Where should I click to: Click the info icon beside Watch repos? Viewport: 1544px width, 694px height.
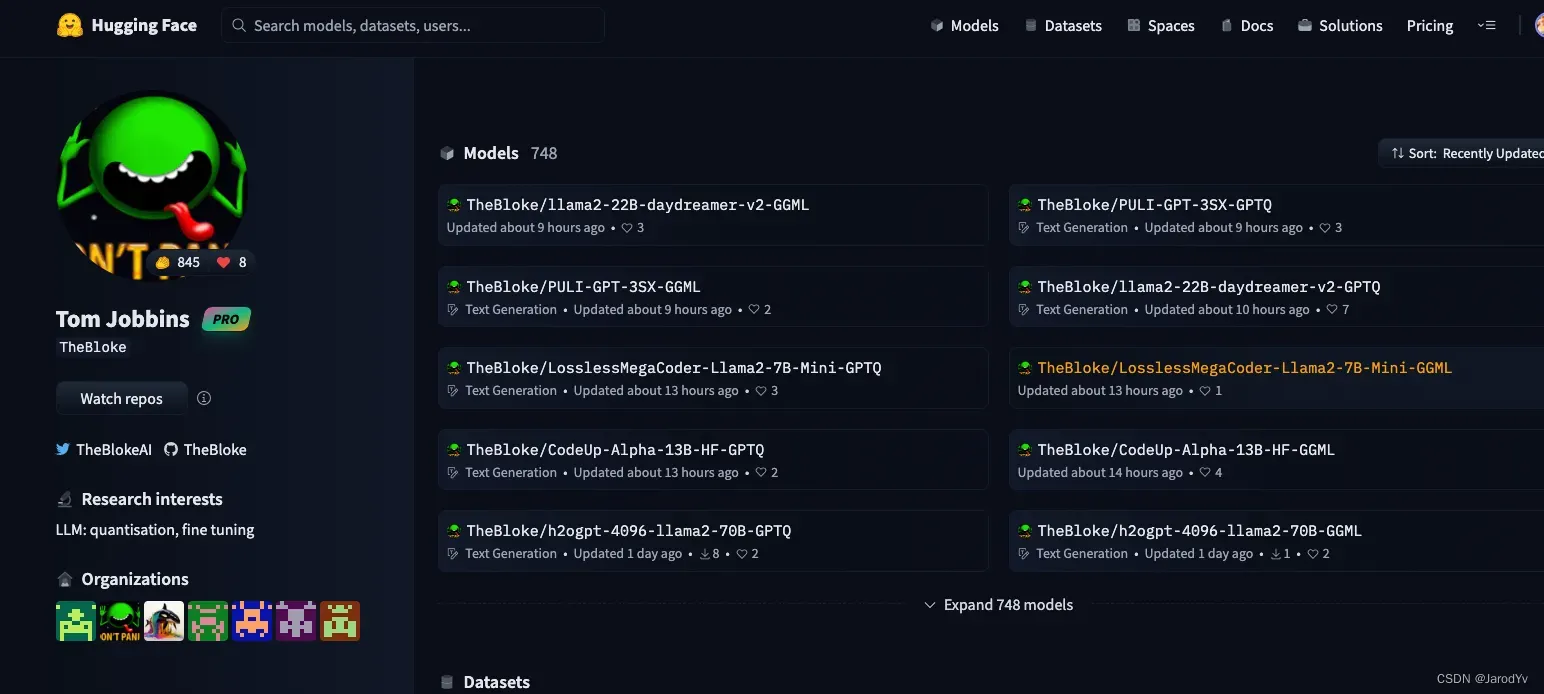[204, 398]
